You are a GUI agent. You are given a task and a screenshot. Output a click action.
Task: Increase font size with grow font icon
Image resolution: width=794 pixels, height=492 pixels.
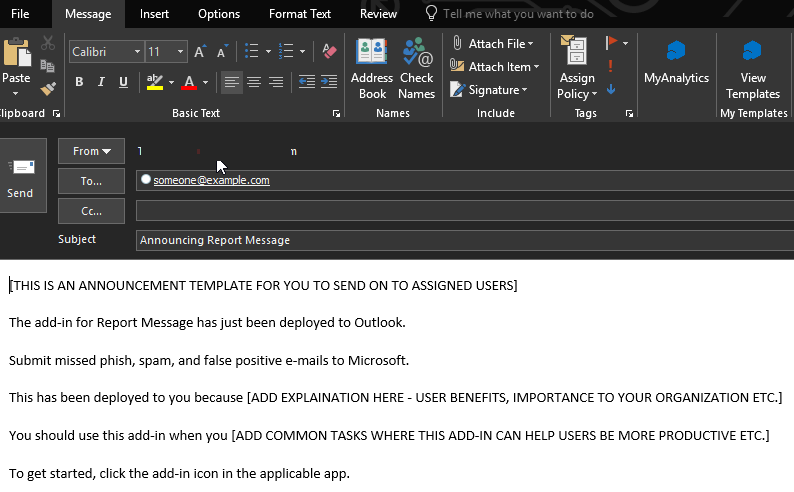(x=200, y=52)
